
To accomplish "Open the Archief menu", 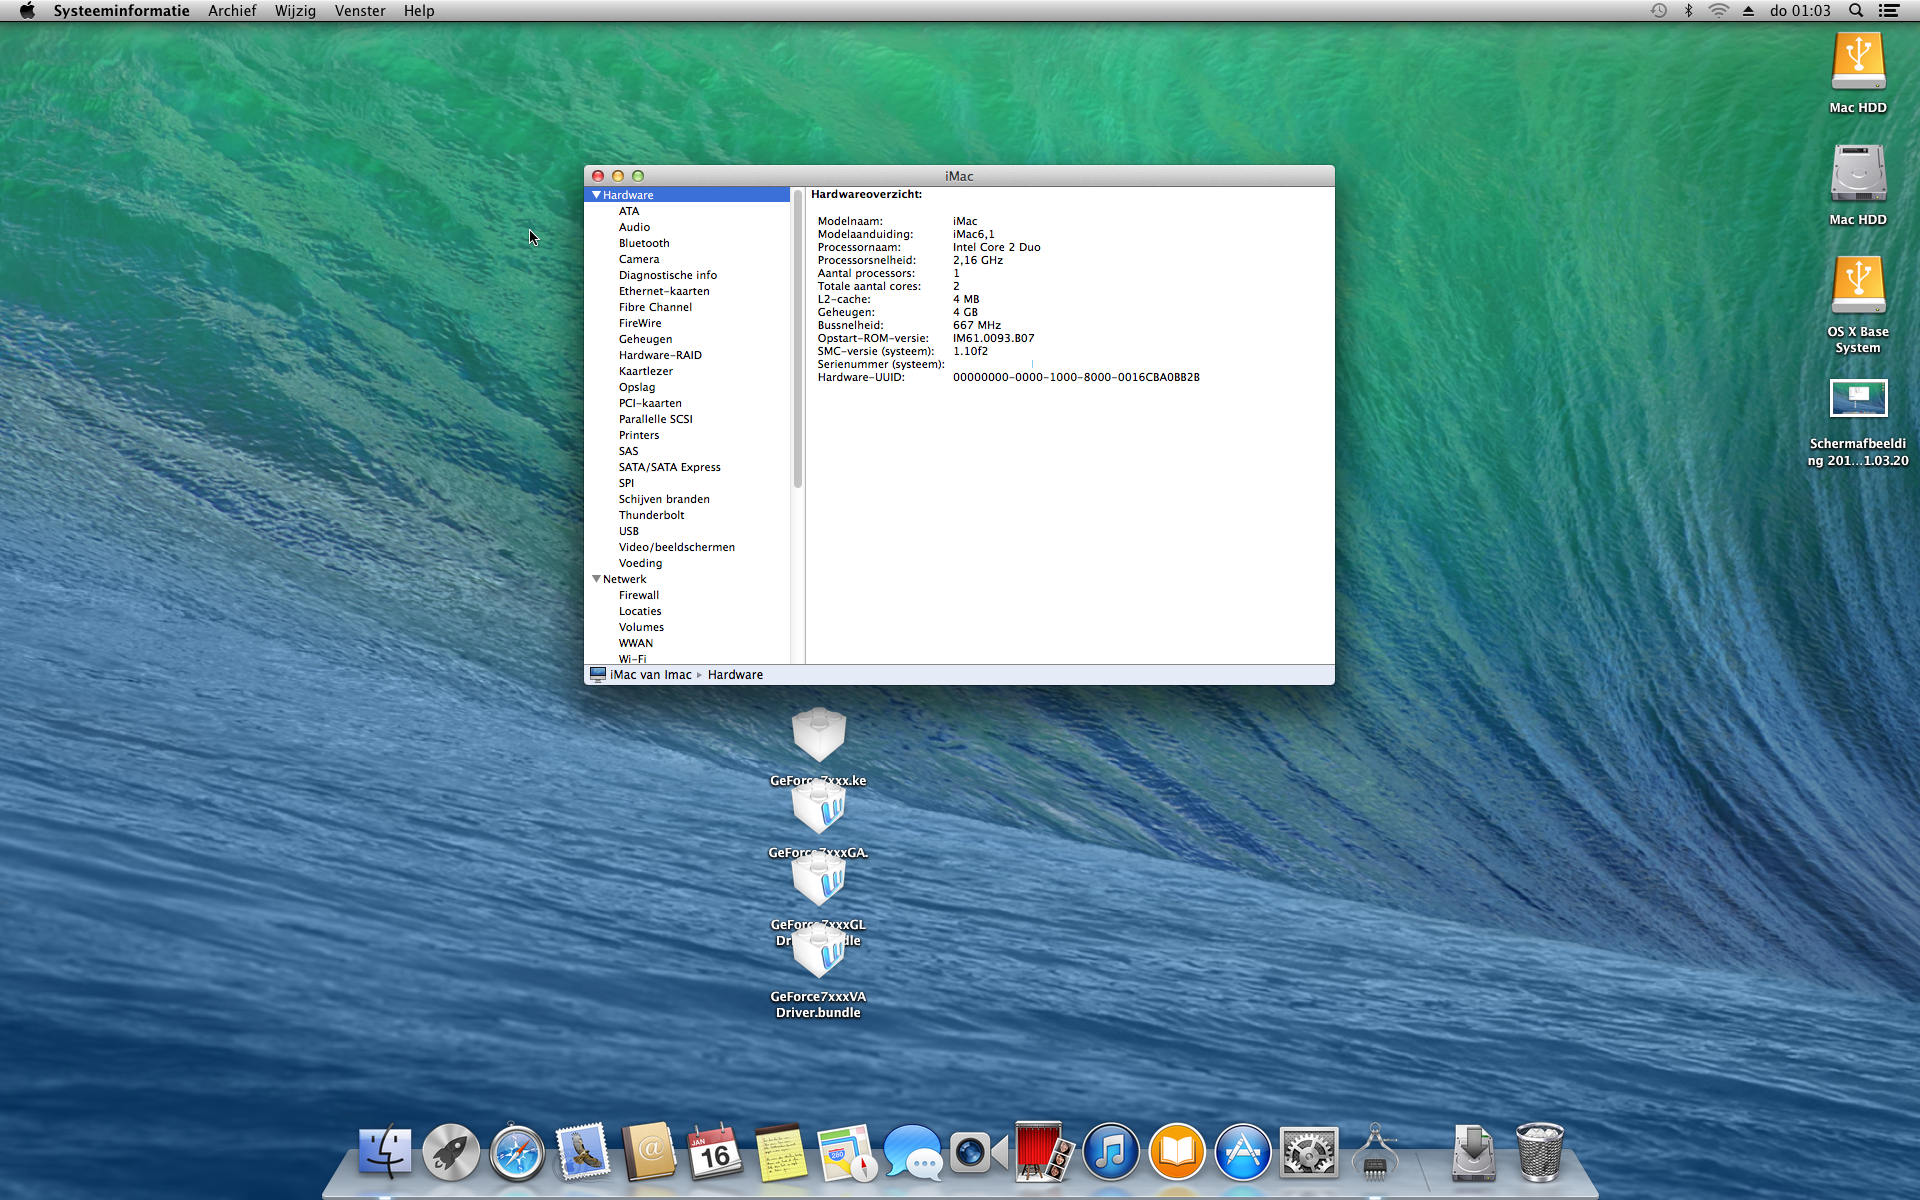I will click(x=232, y=11).
